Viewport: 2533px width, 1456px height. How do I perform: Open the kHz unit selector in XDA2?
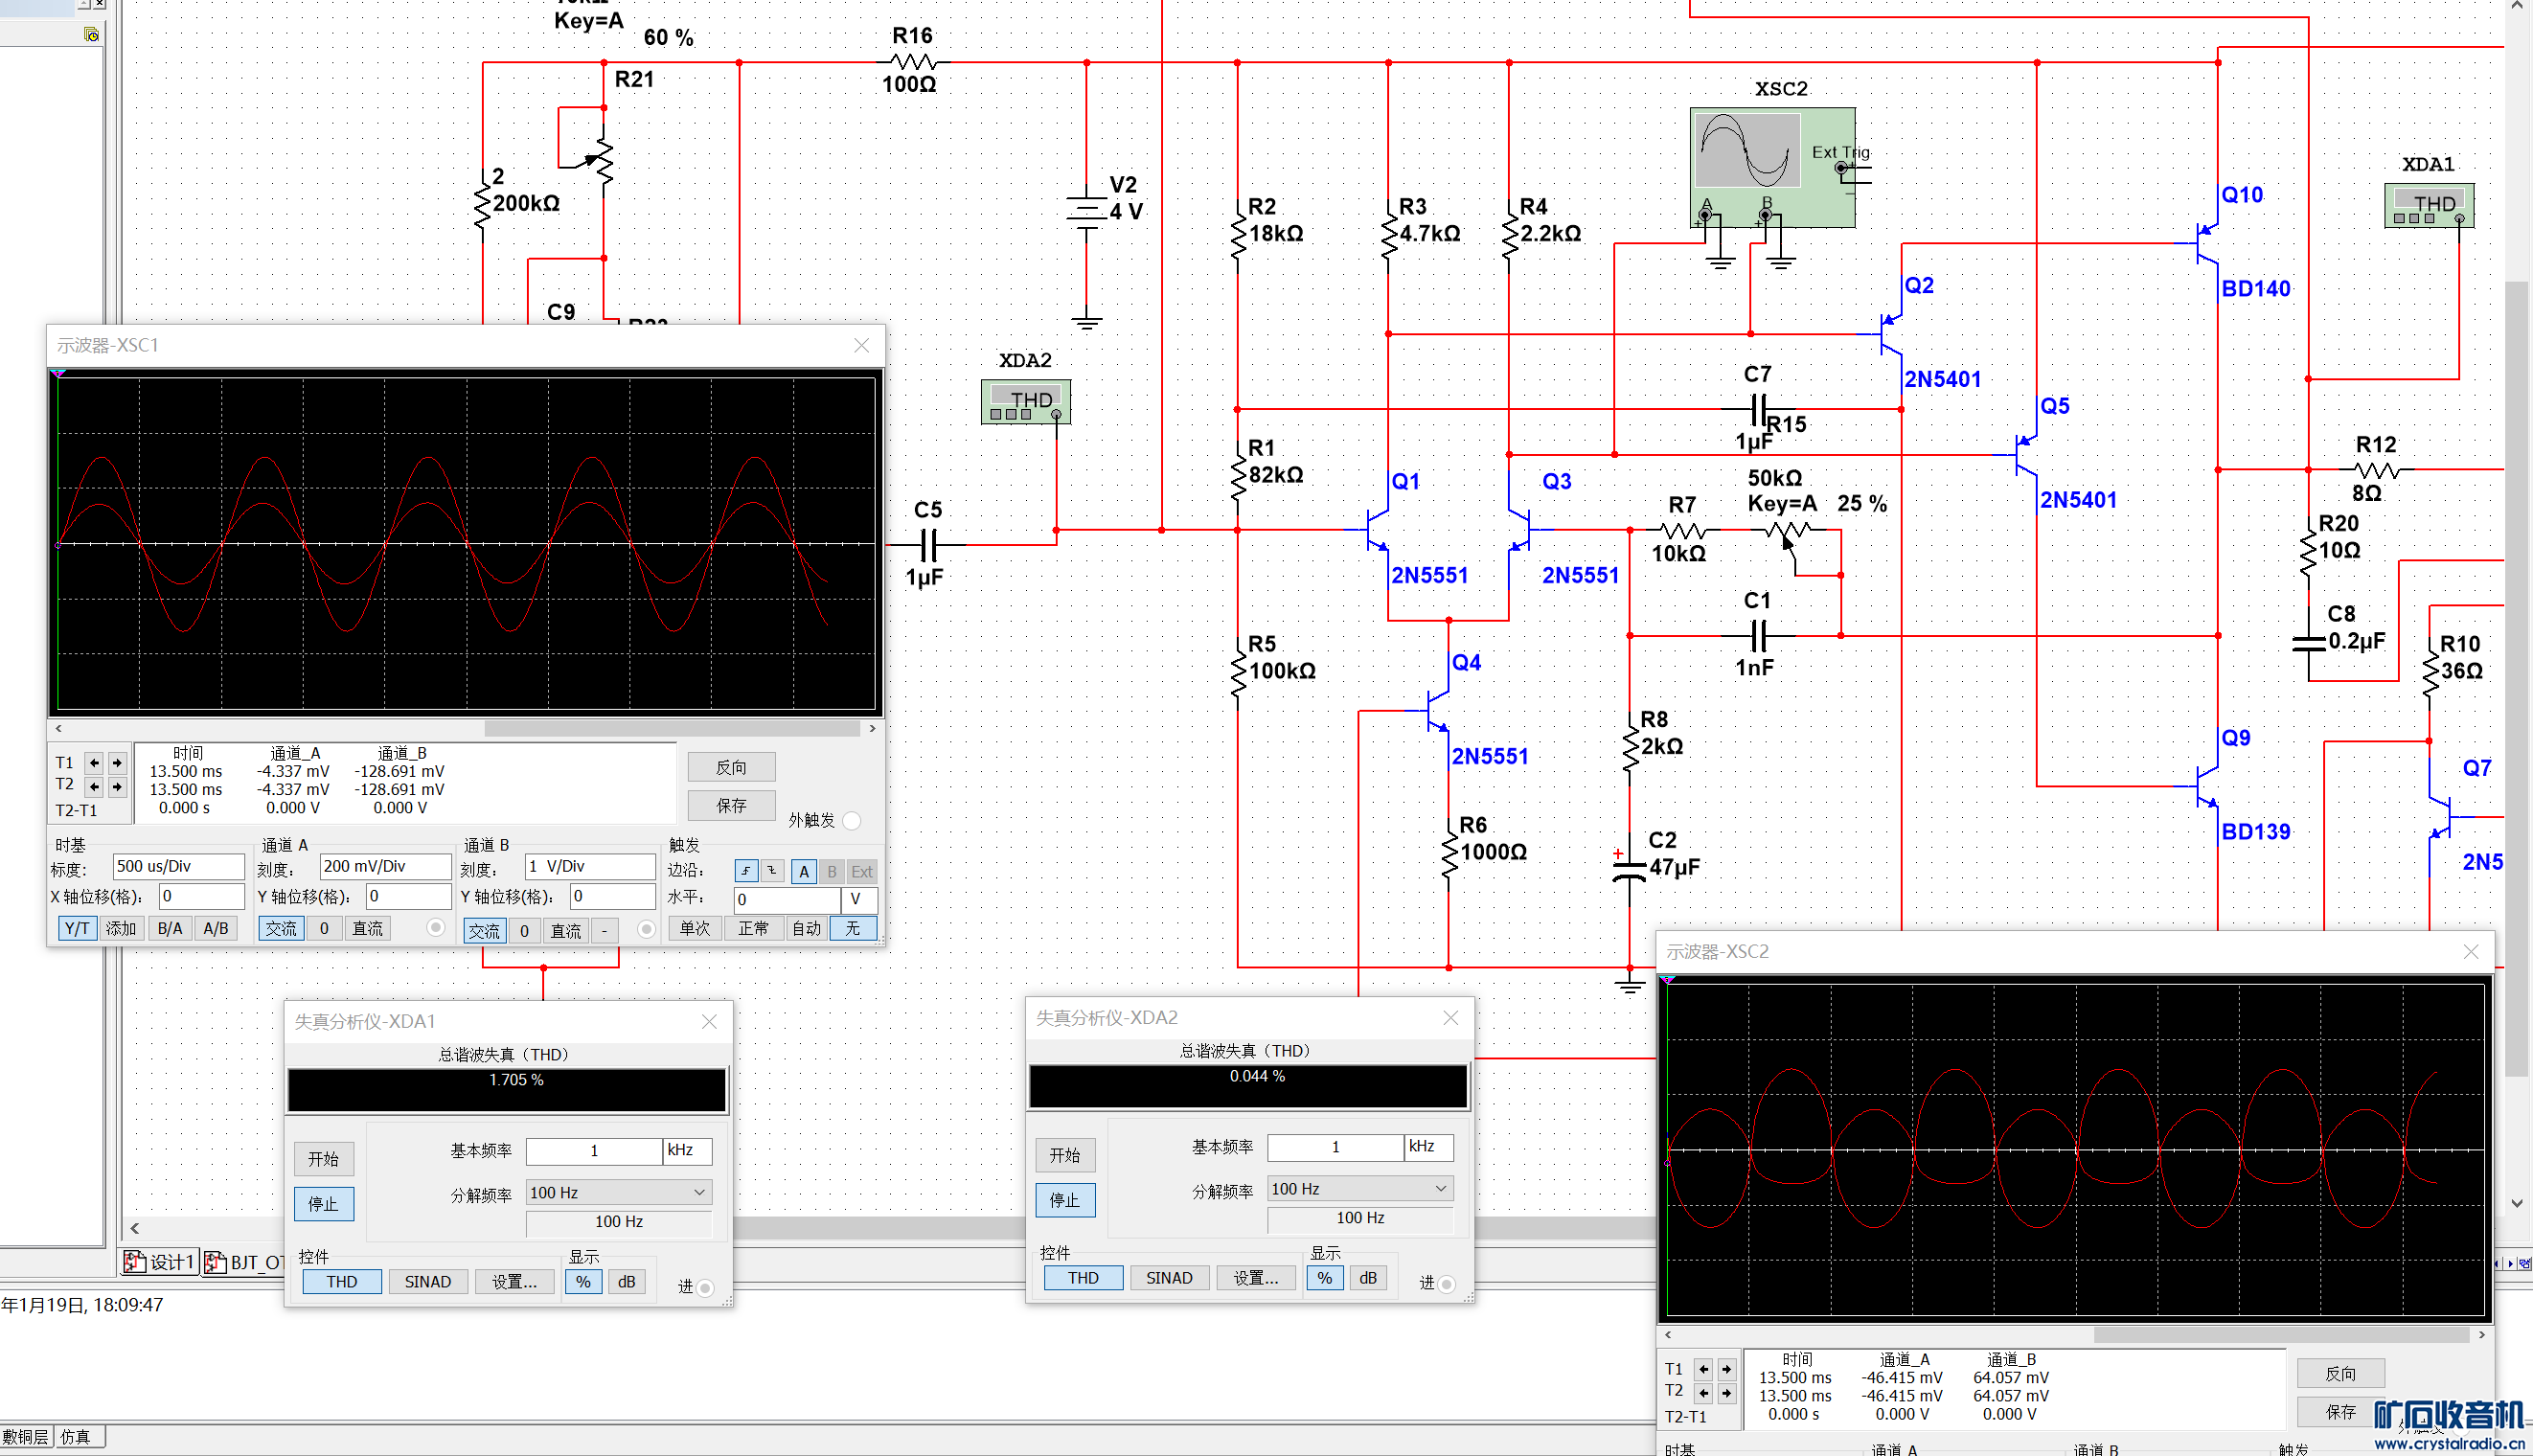pos(1428,1147)
